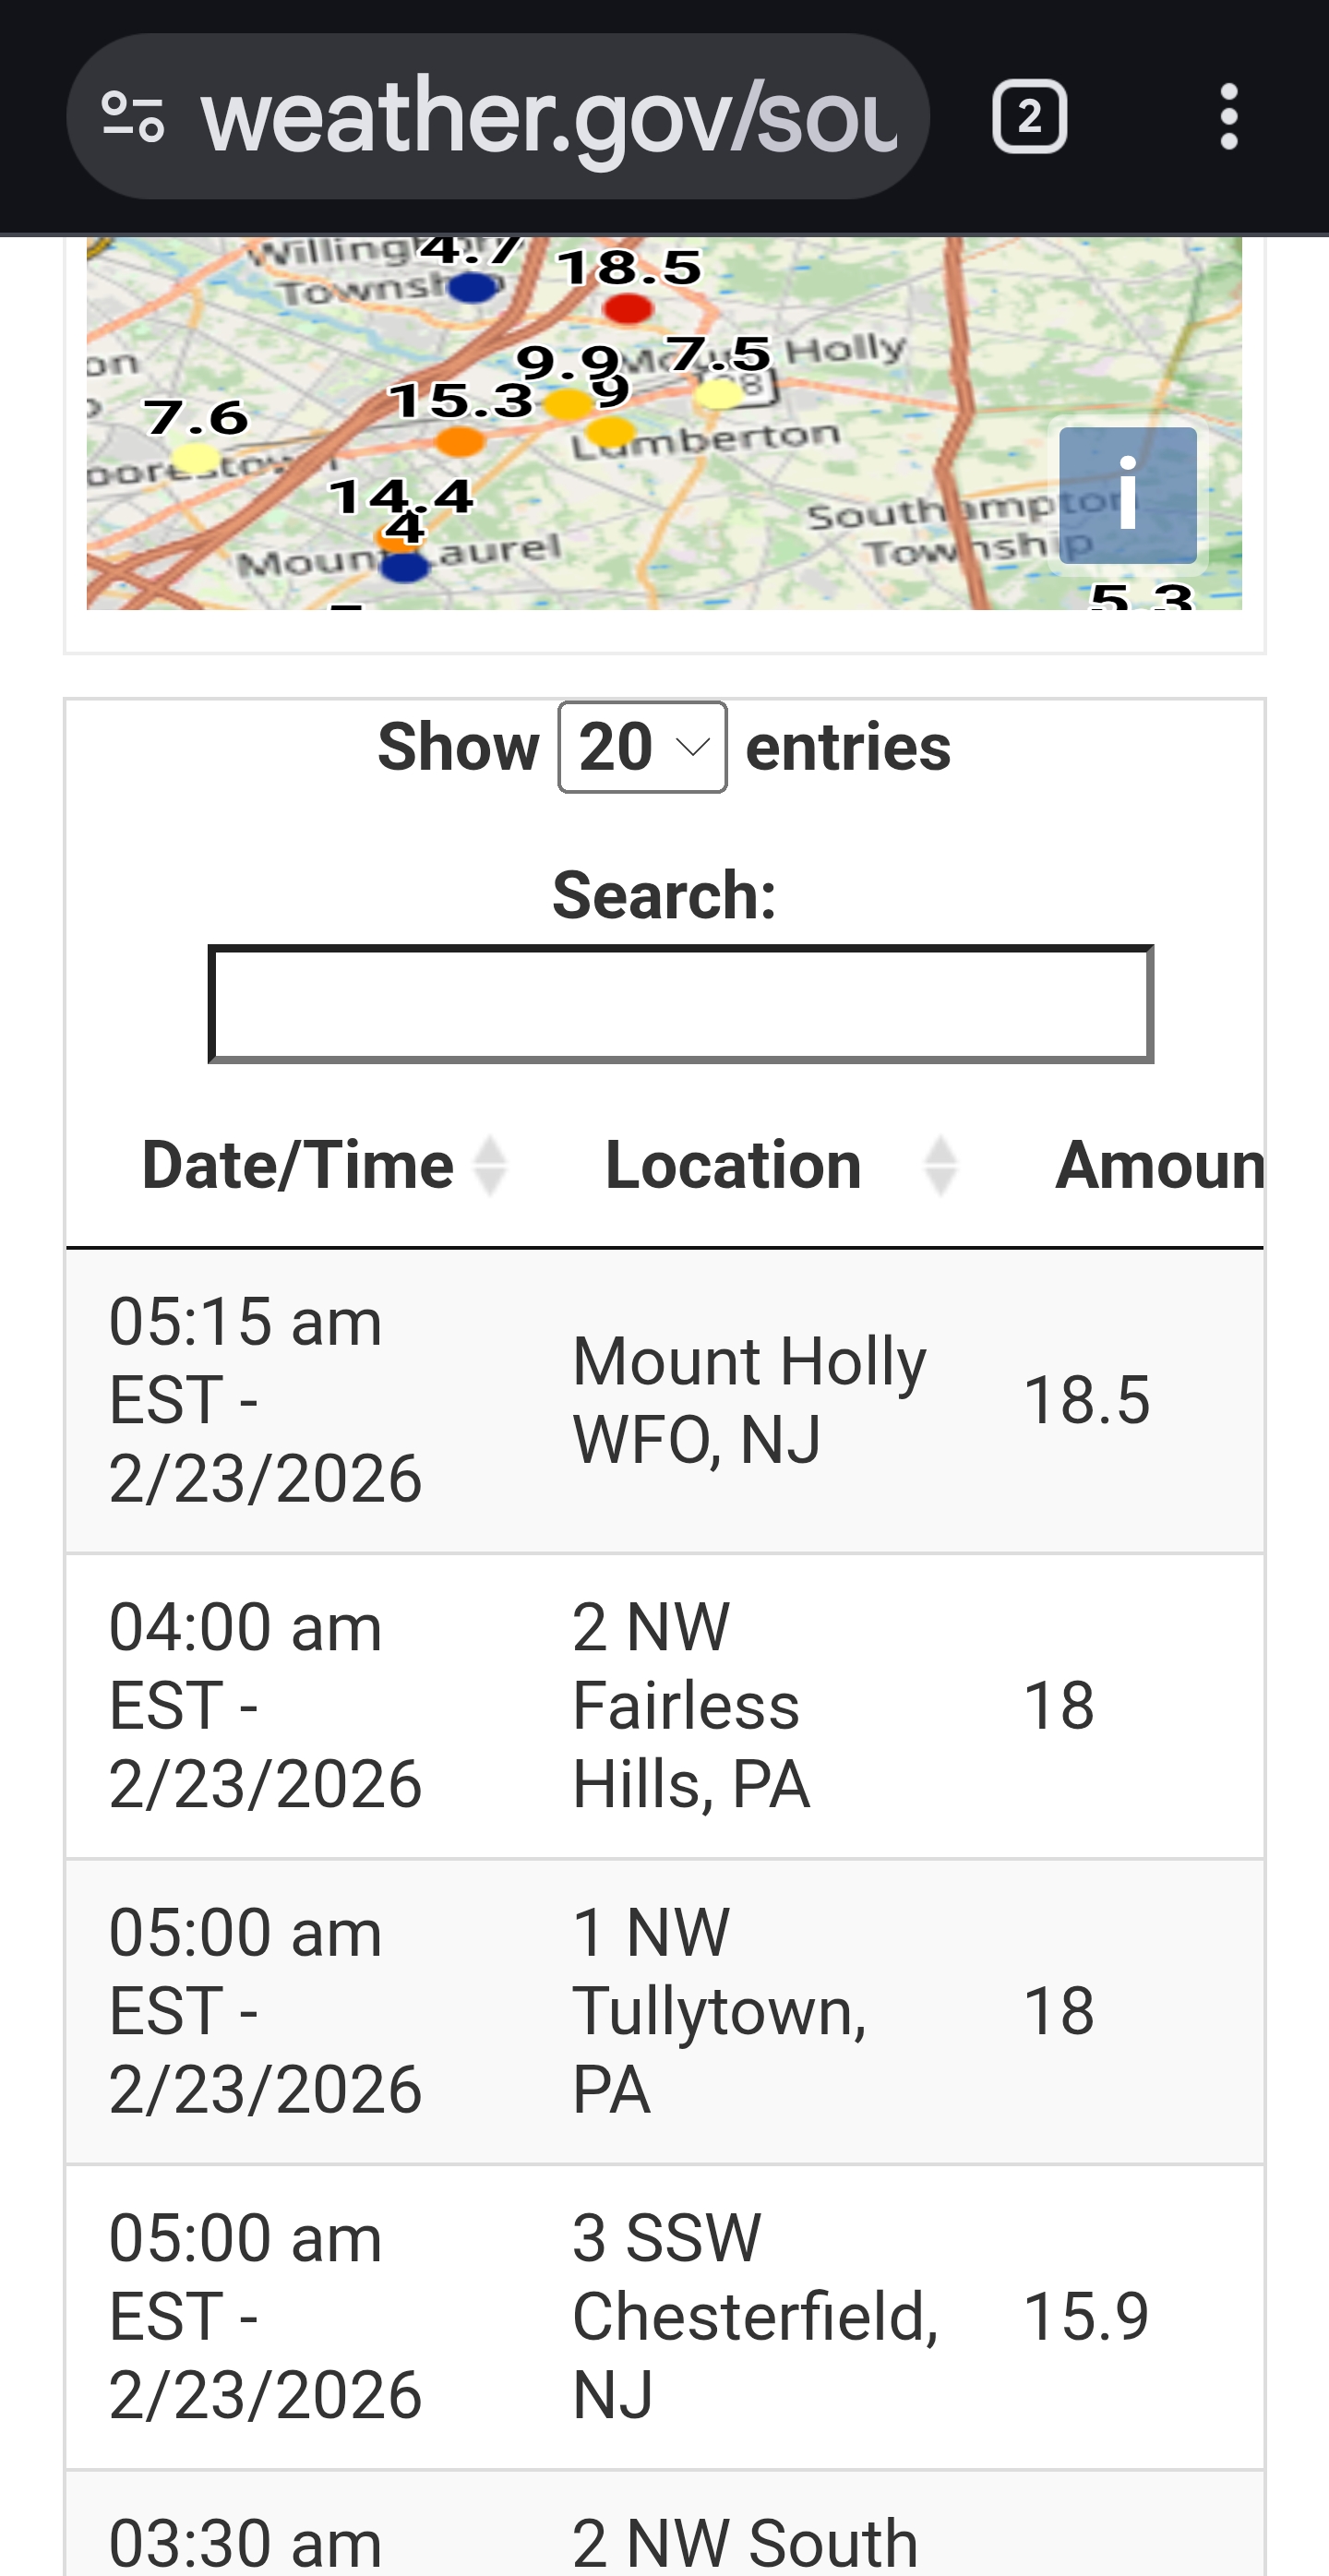Open the tab switcher showing 2 tabs

[1029, 117]
